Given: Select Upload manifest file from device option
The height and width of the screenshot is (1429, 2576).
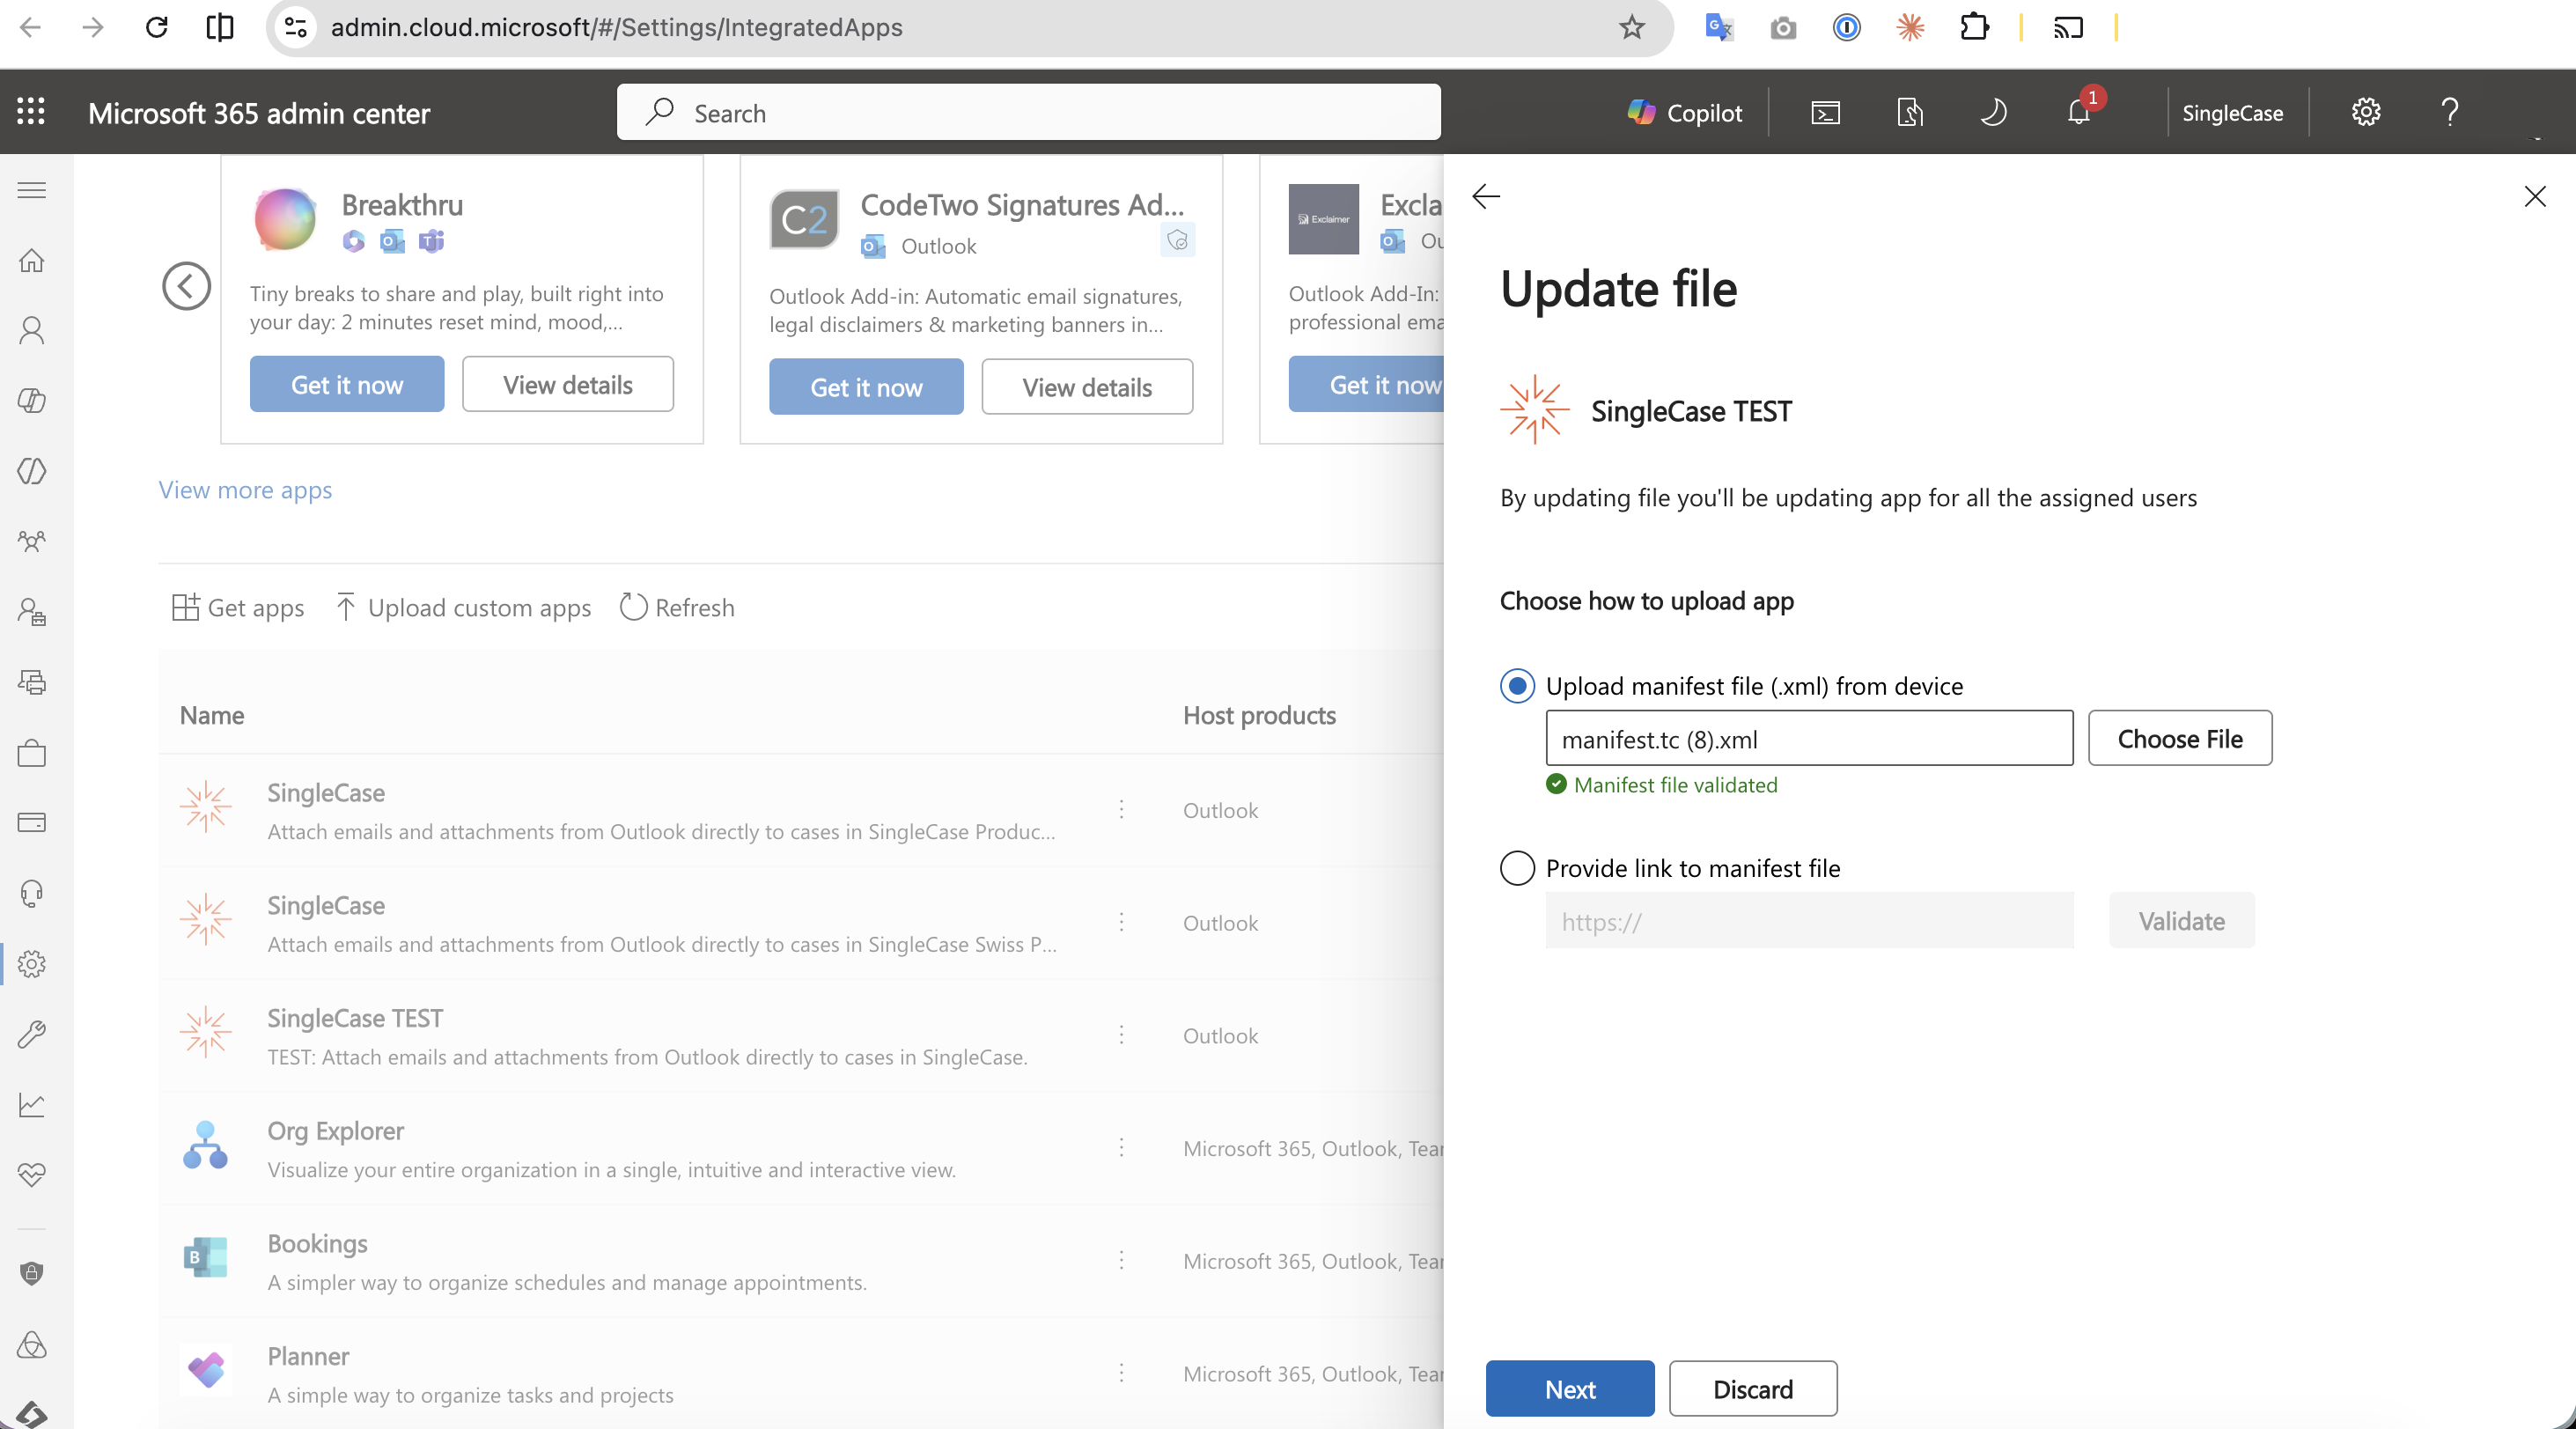Looking at the screenshot, I should click(1518, 686).
